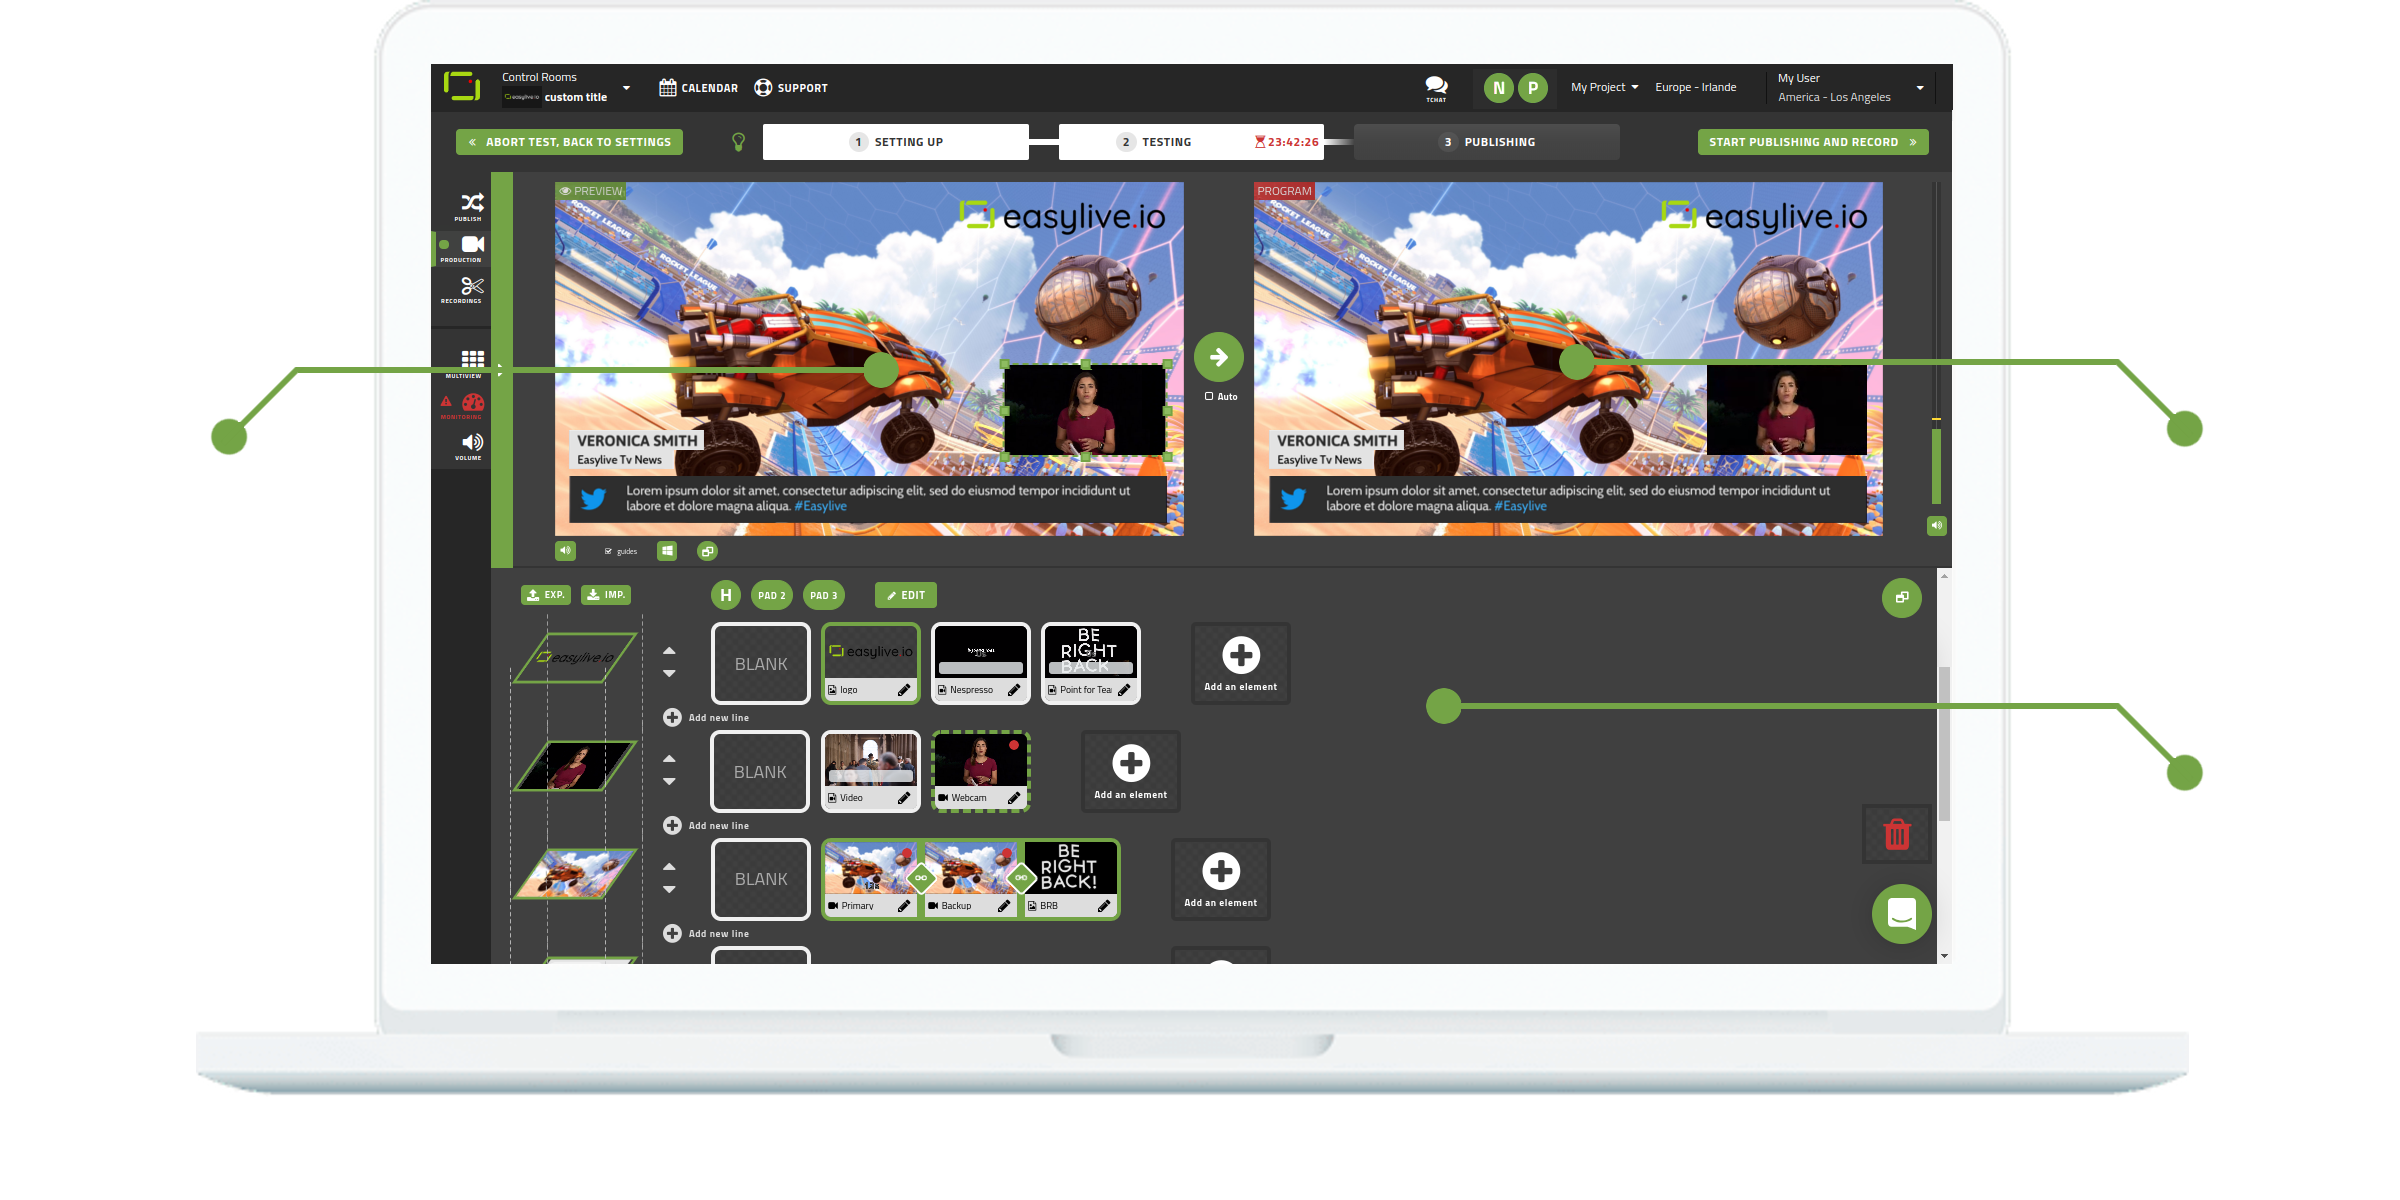Open the Calendar menu
The width and height of the screenshot is (2400, 1200).
coord(698,88)
